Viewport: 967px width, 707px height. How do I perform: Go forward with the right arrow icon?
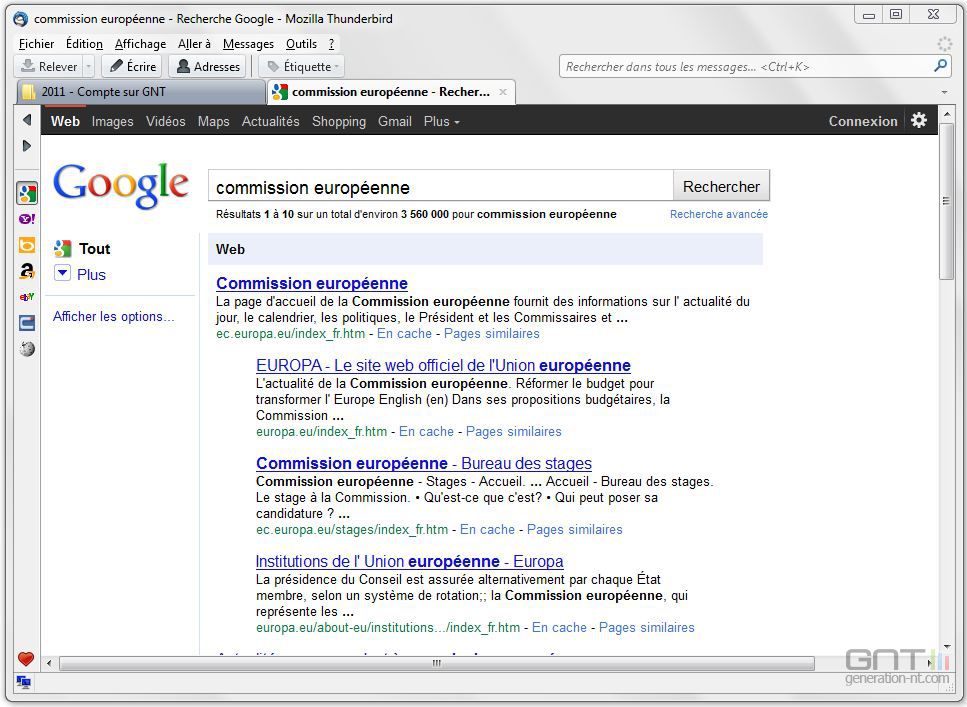point(27,146)
